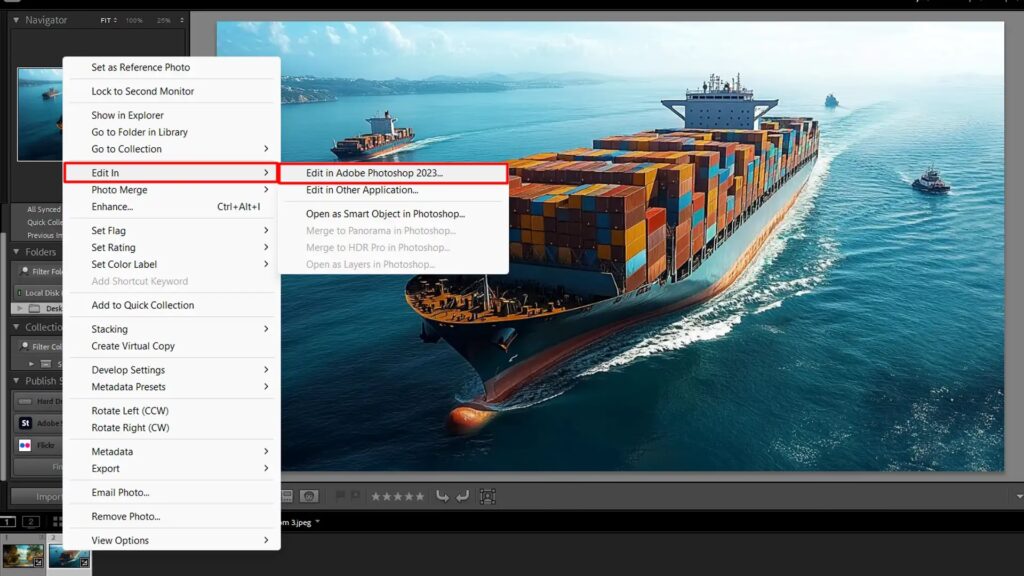Image resolution: width=1024 pixels, height=576 pixels.
Task: Open the FIT zoom dropdown in Navigator
Action: 107,20
